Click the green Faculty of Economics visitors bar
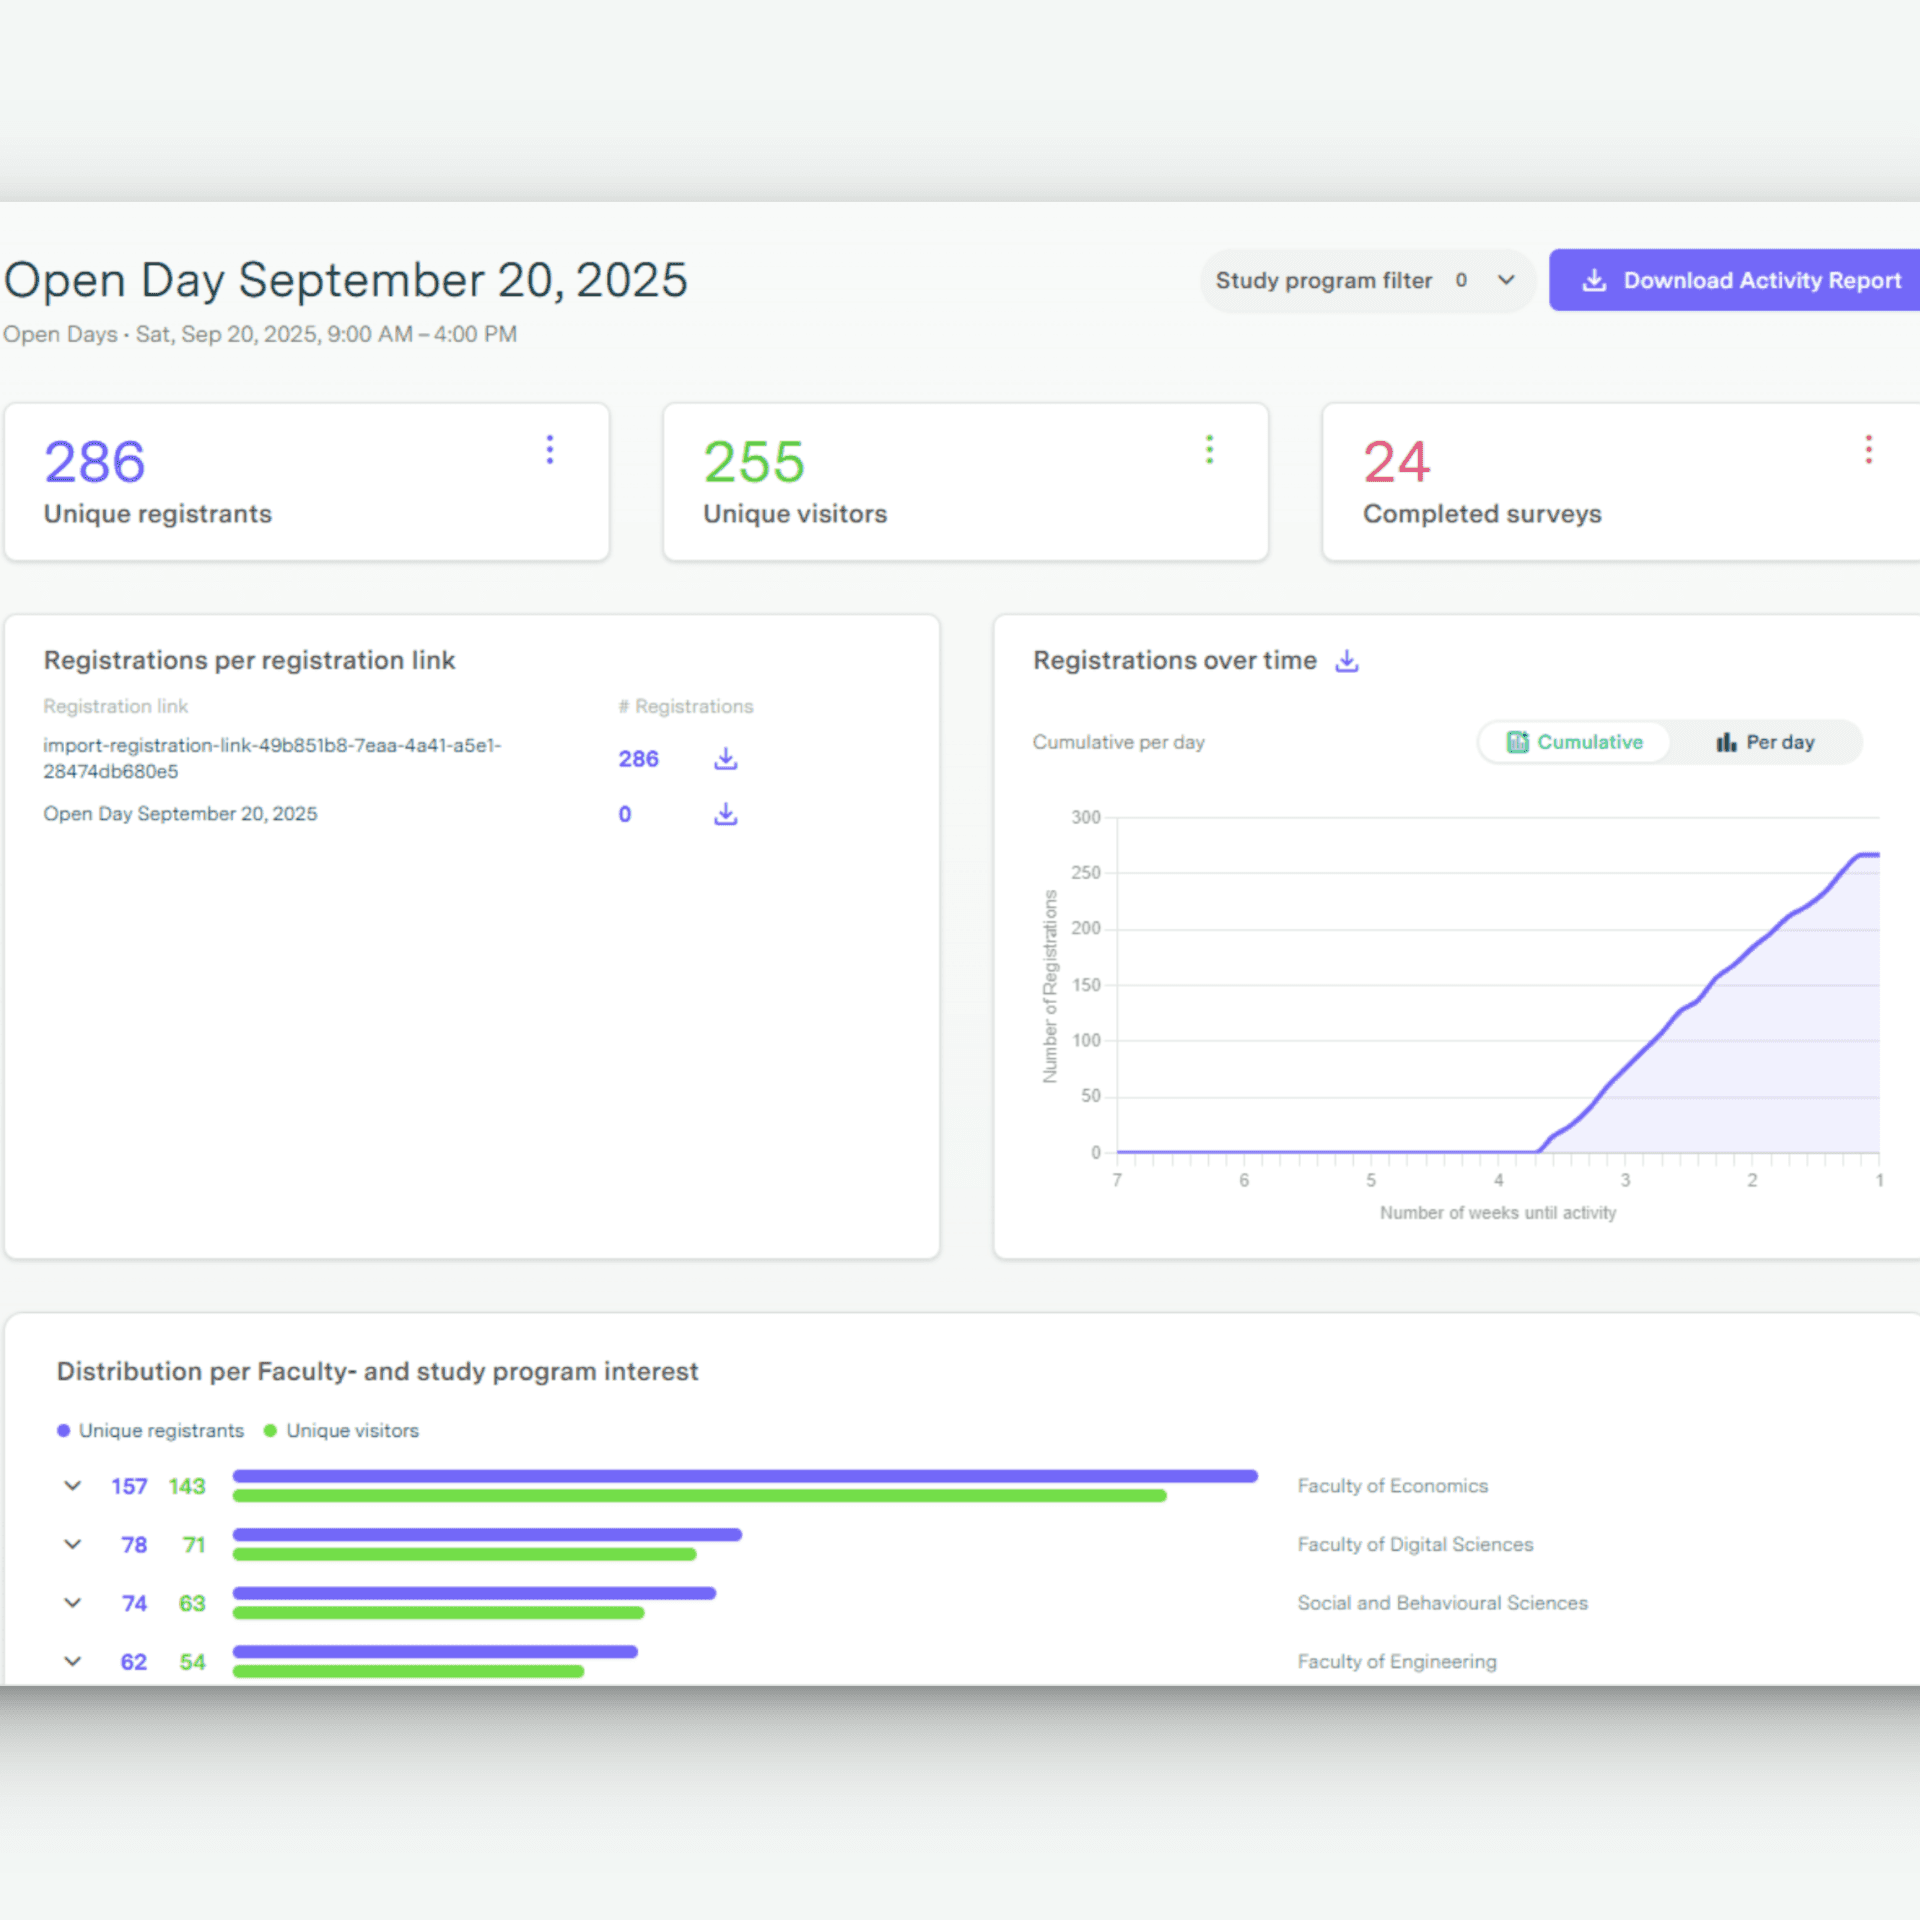 [x=700, y=1496]
